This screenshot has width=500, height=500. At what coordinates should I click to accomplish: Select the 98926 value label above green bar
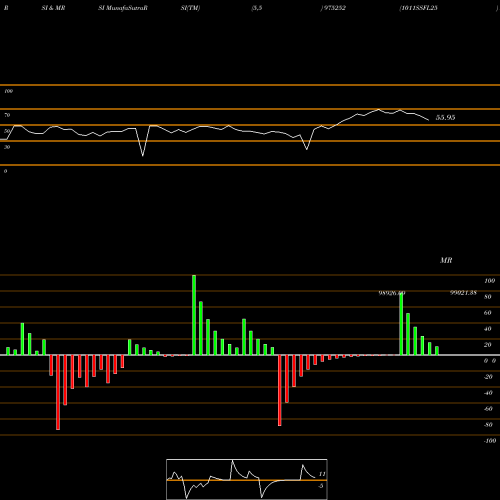tap(392, 293)
